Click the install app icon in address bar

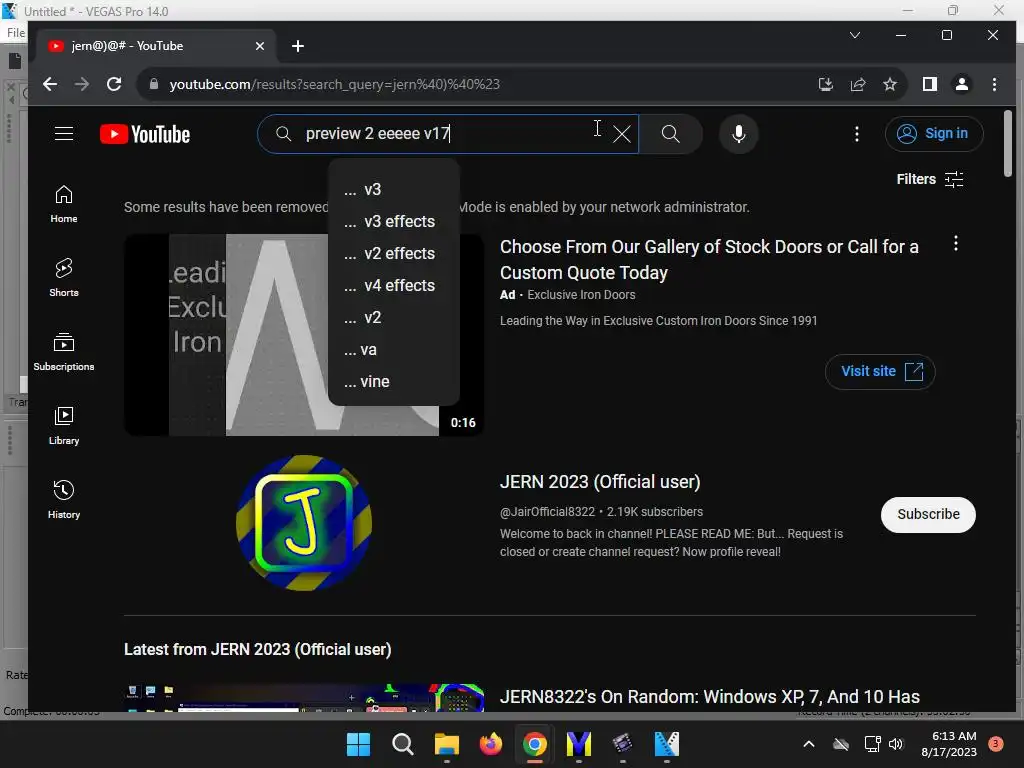click(x=825, y=84)
